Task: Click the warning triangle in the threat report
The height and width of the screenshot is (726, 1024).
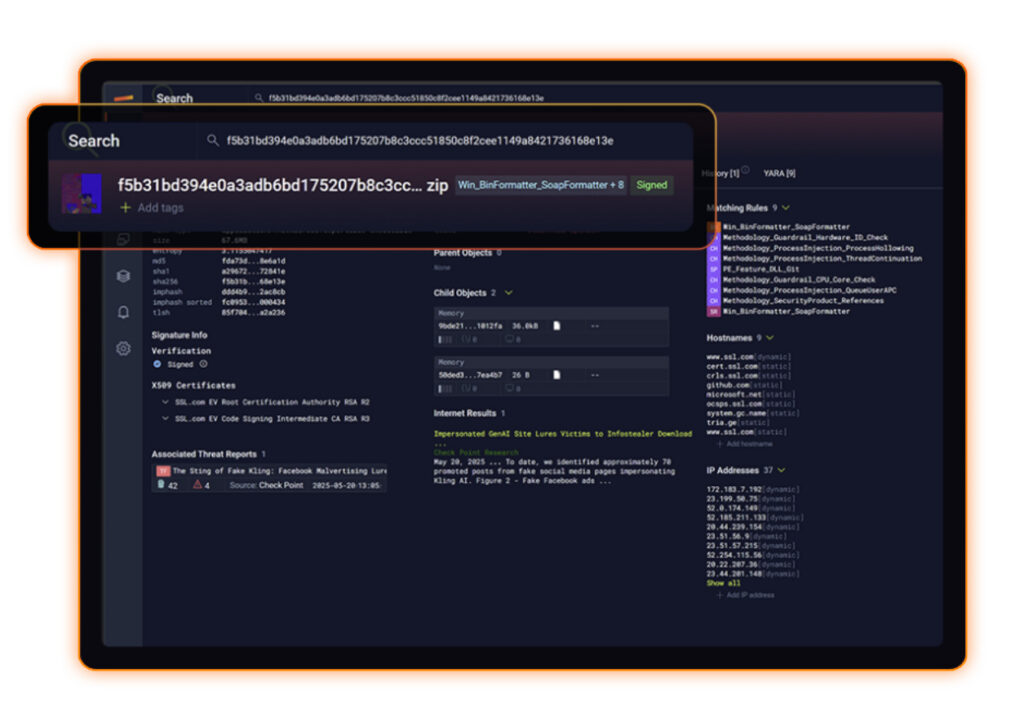Action: point(197,484)
